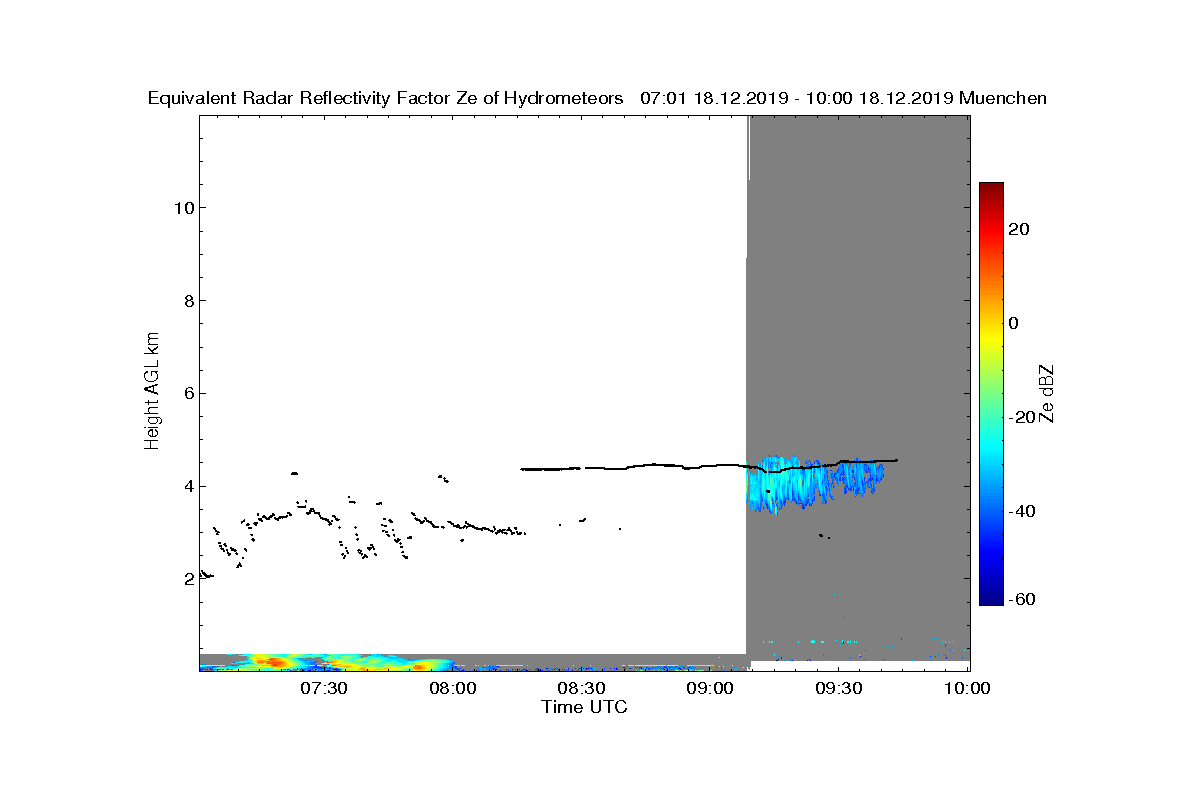The width and height of the screenshot is (1200, 800).
Task: Click the "Time UTC" axis label
Action: pos(585,707)
